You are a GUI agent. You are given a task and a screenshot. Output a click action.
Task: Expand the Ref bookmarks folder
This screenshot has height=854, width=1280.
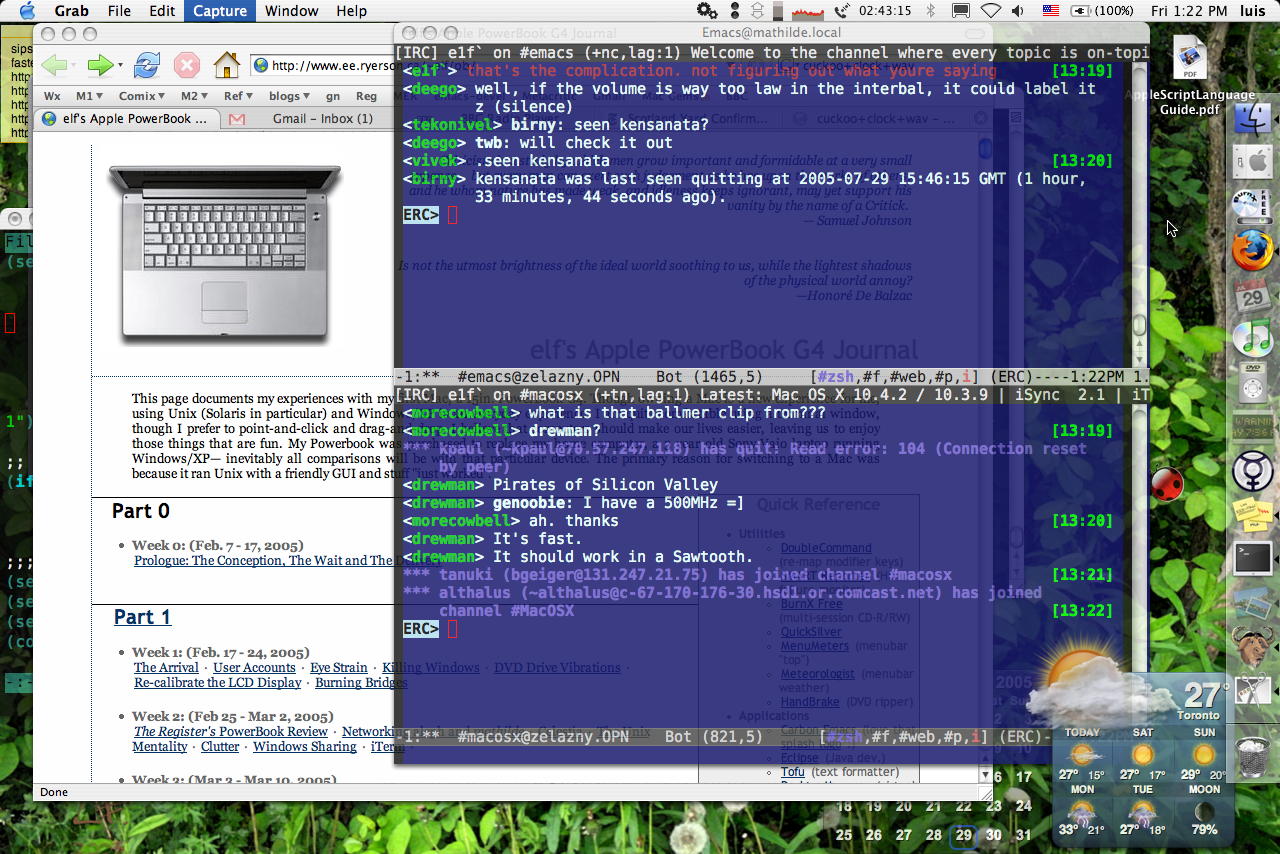(238, 96)
